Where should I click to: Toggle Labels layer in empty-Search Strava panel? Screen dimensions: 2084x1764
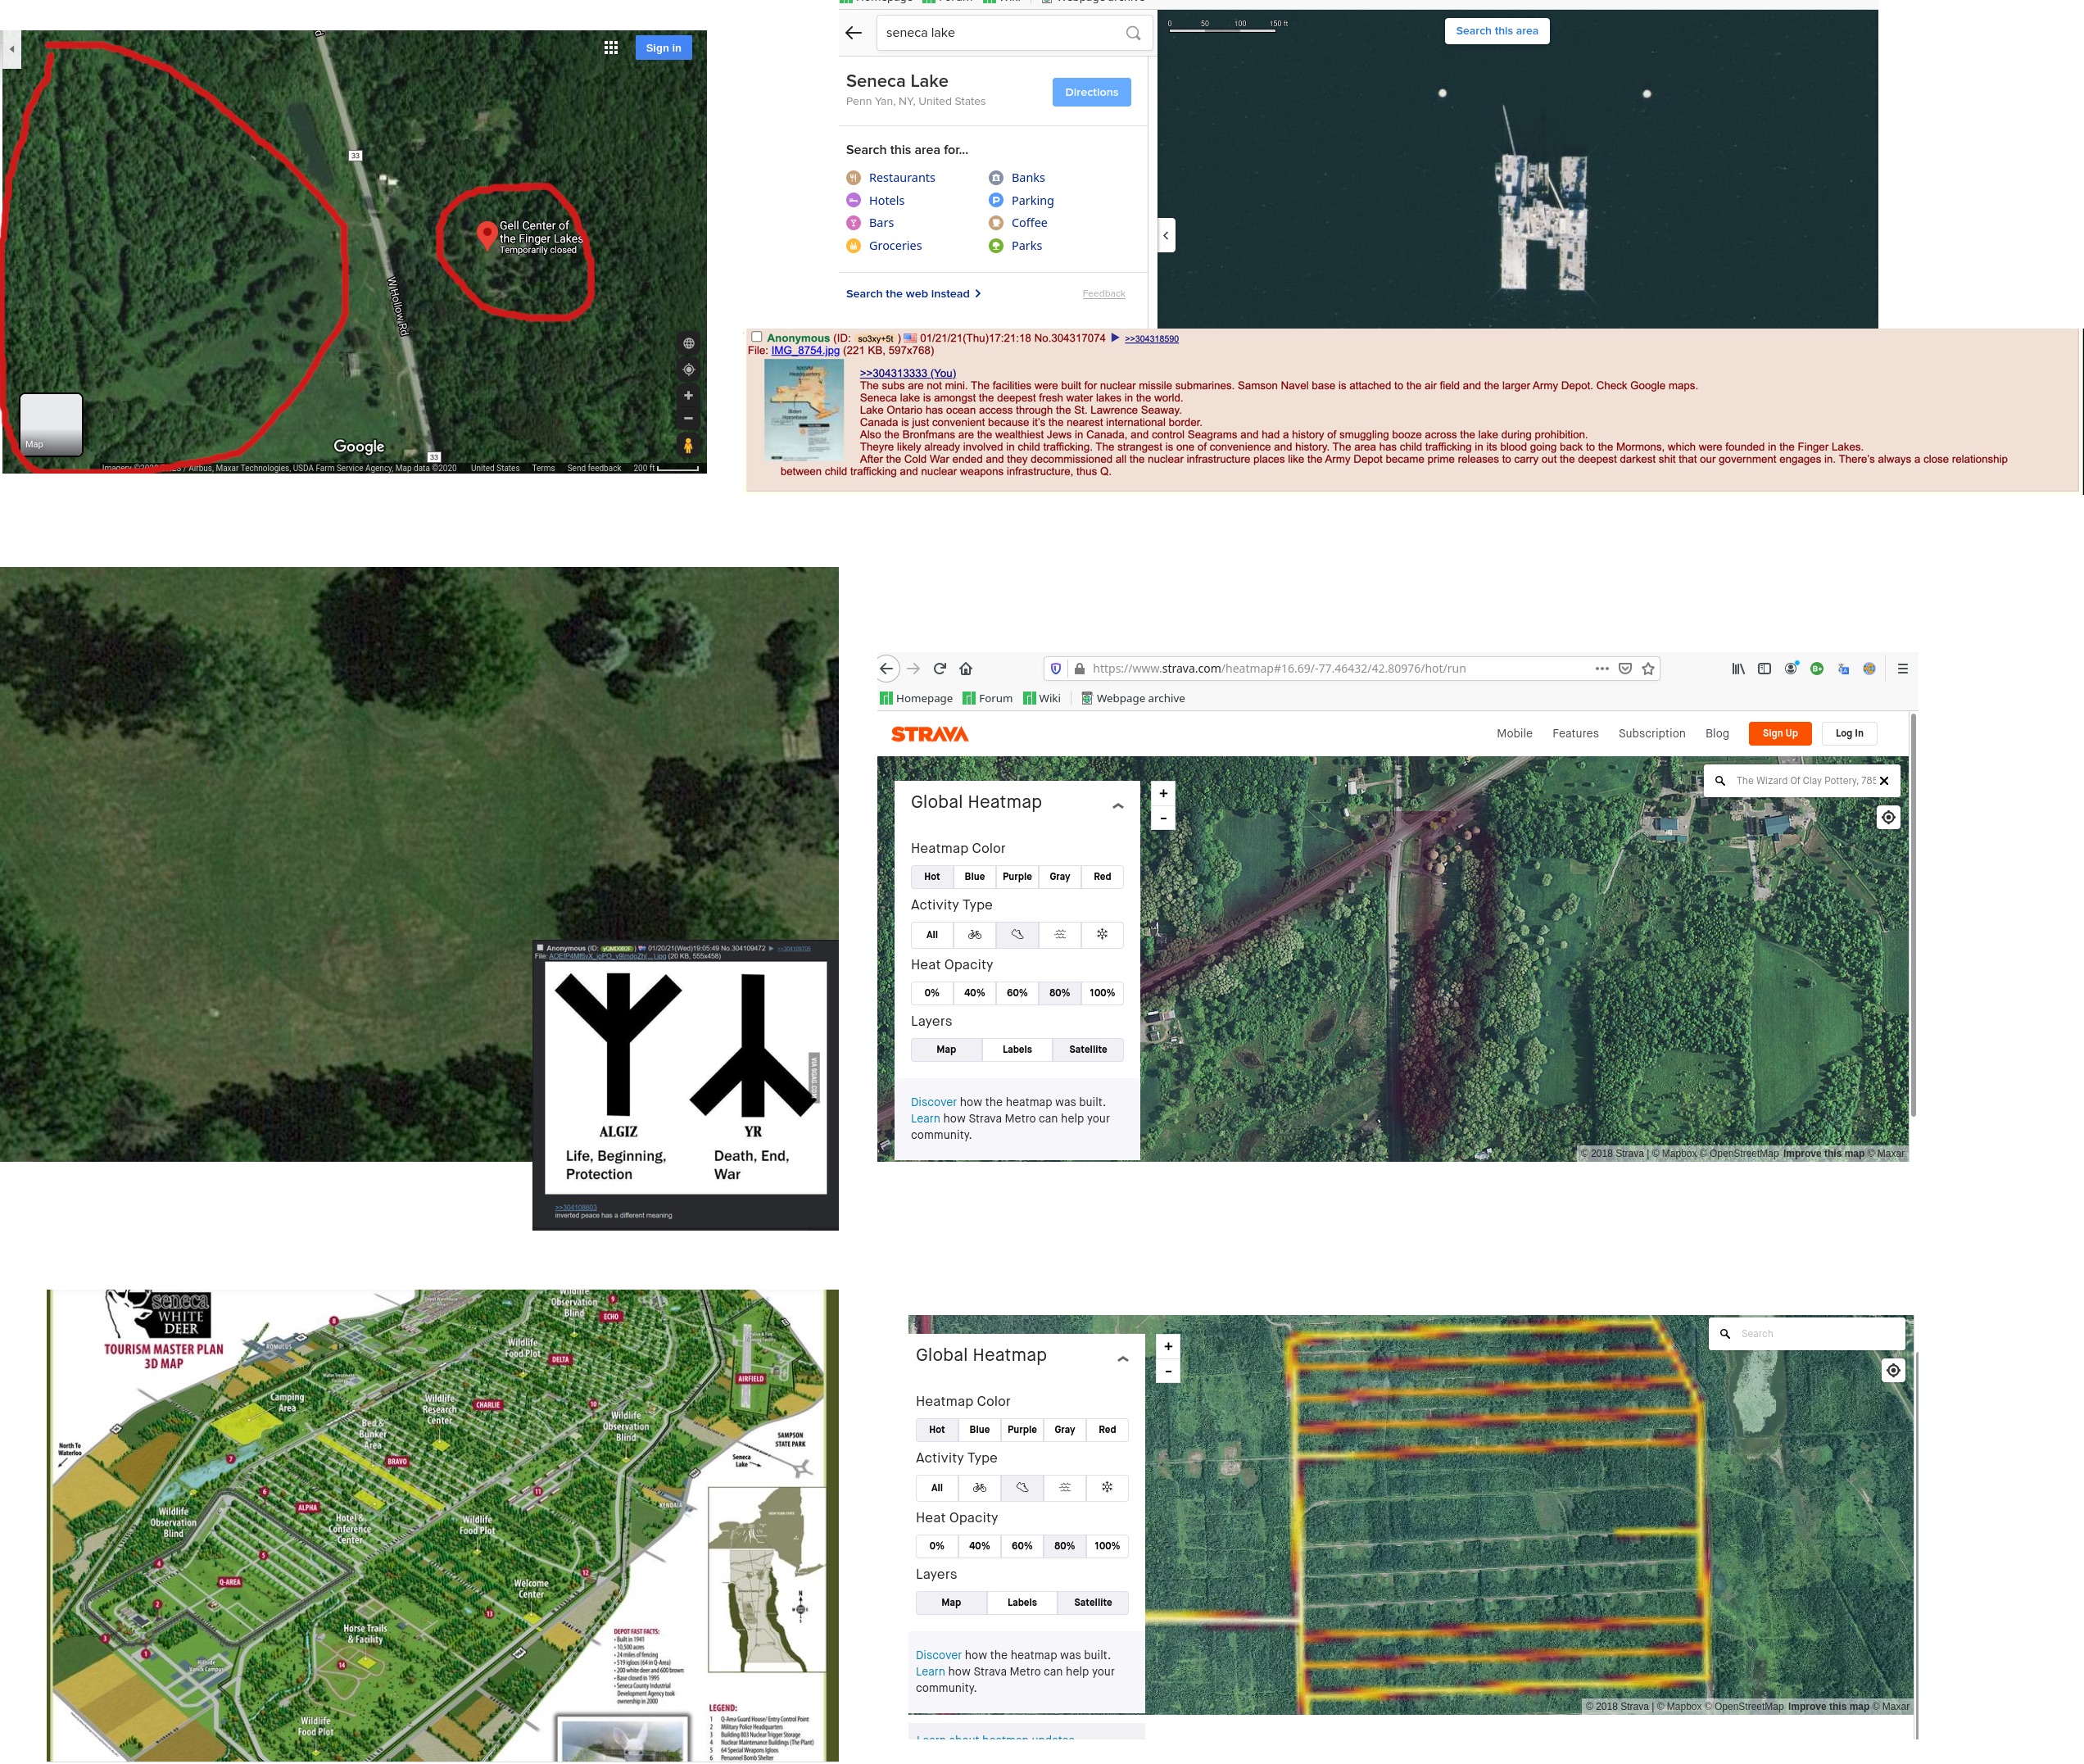1022,1603
